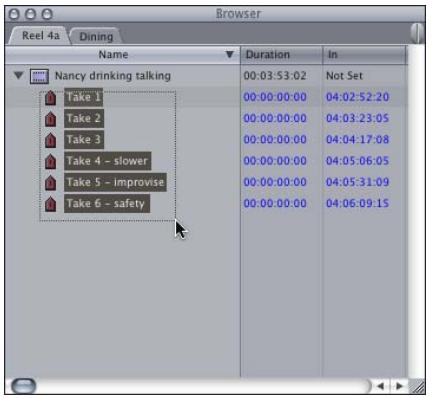Viewport: 432px width, 398px height.
Task: Select the Nancy drinking talking clip name
Action: click(x=113, y=76)
